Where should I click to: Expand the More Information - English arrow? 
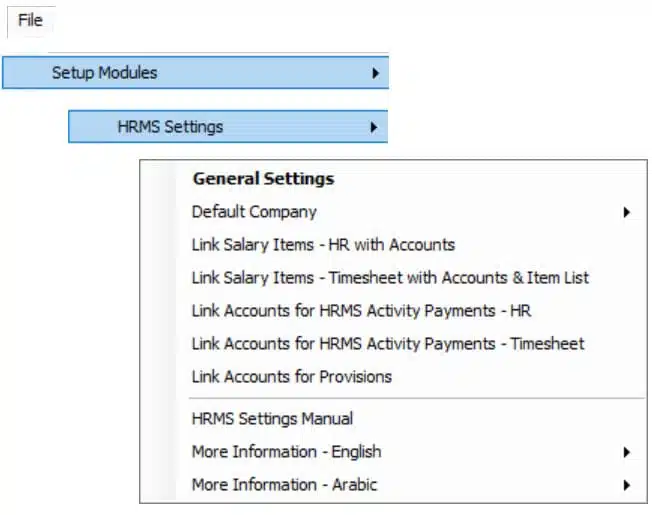tap(627, 452)
